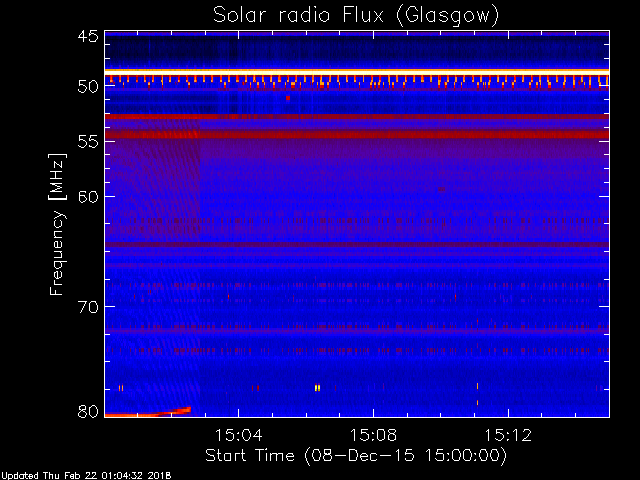Click the bright white interference band near 49 MHz
The image size is (640, 480).
coord(357,72)
